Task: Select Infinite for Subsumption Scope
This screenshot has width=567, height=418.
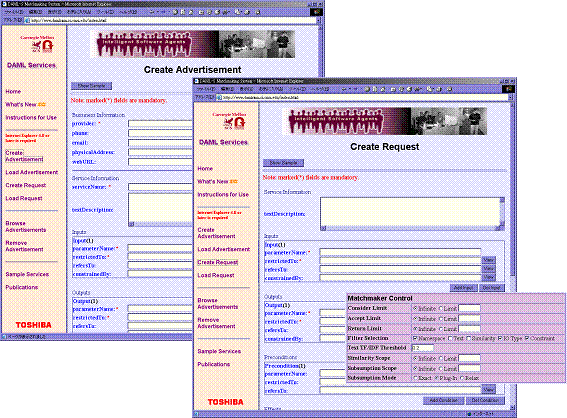Action: pyautogui.click(x=415, y=368)
